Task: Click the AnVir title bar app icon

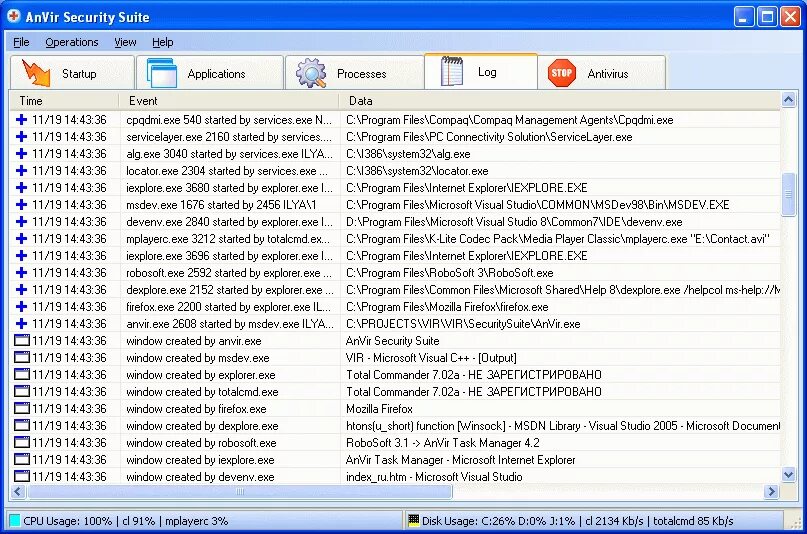Action: pos(13,16)
